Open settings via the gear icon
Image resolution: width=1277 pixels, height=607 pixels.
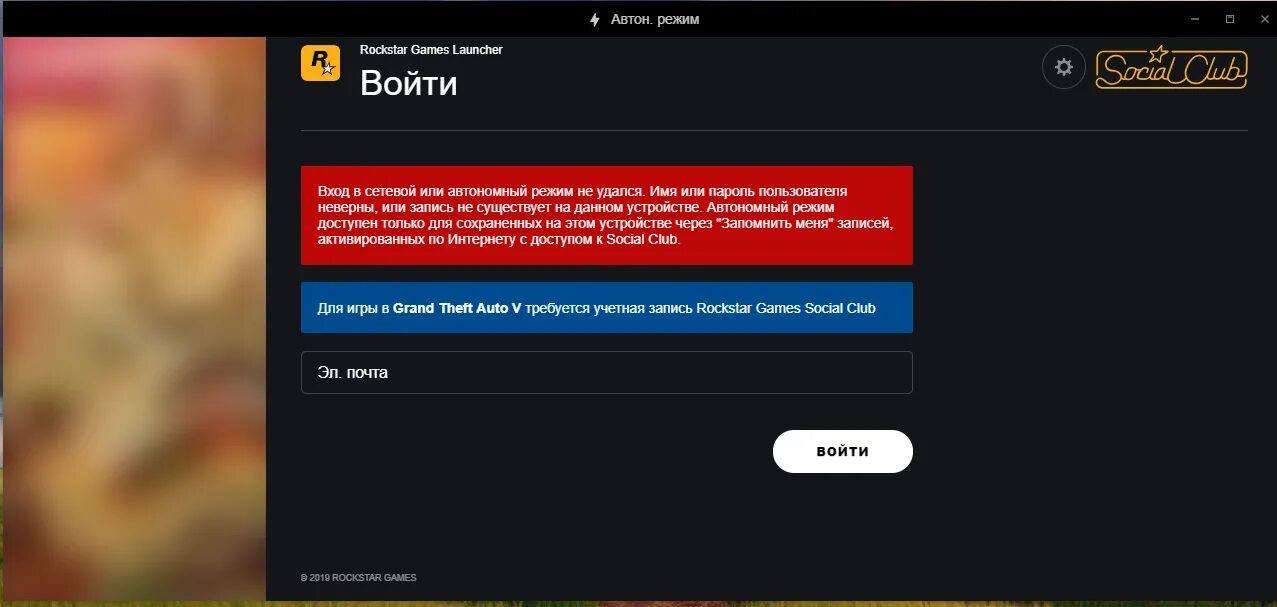click(1064, 67)
